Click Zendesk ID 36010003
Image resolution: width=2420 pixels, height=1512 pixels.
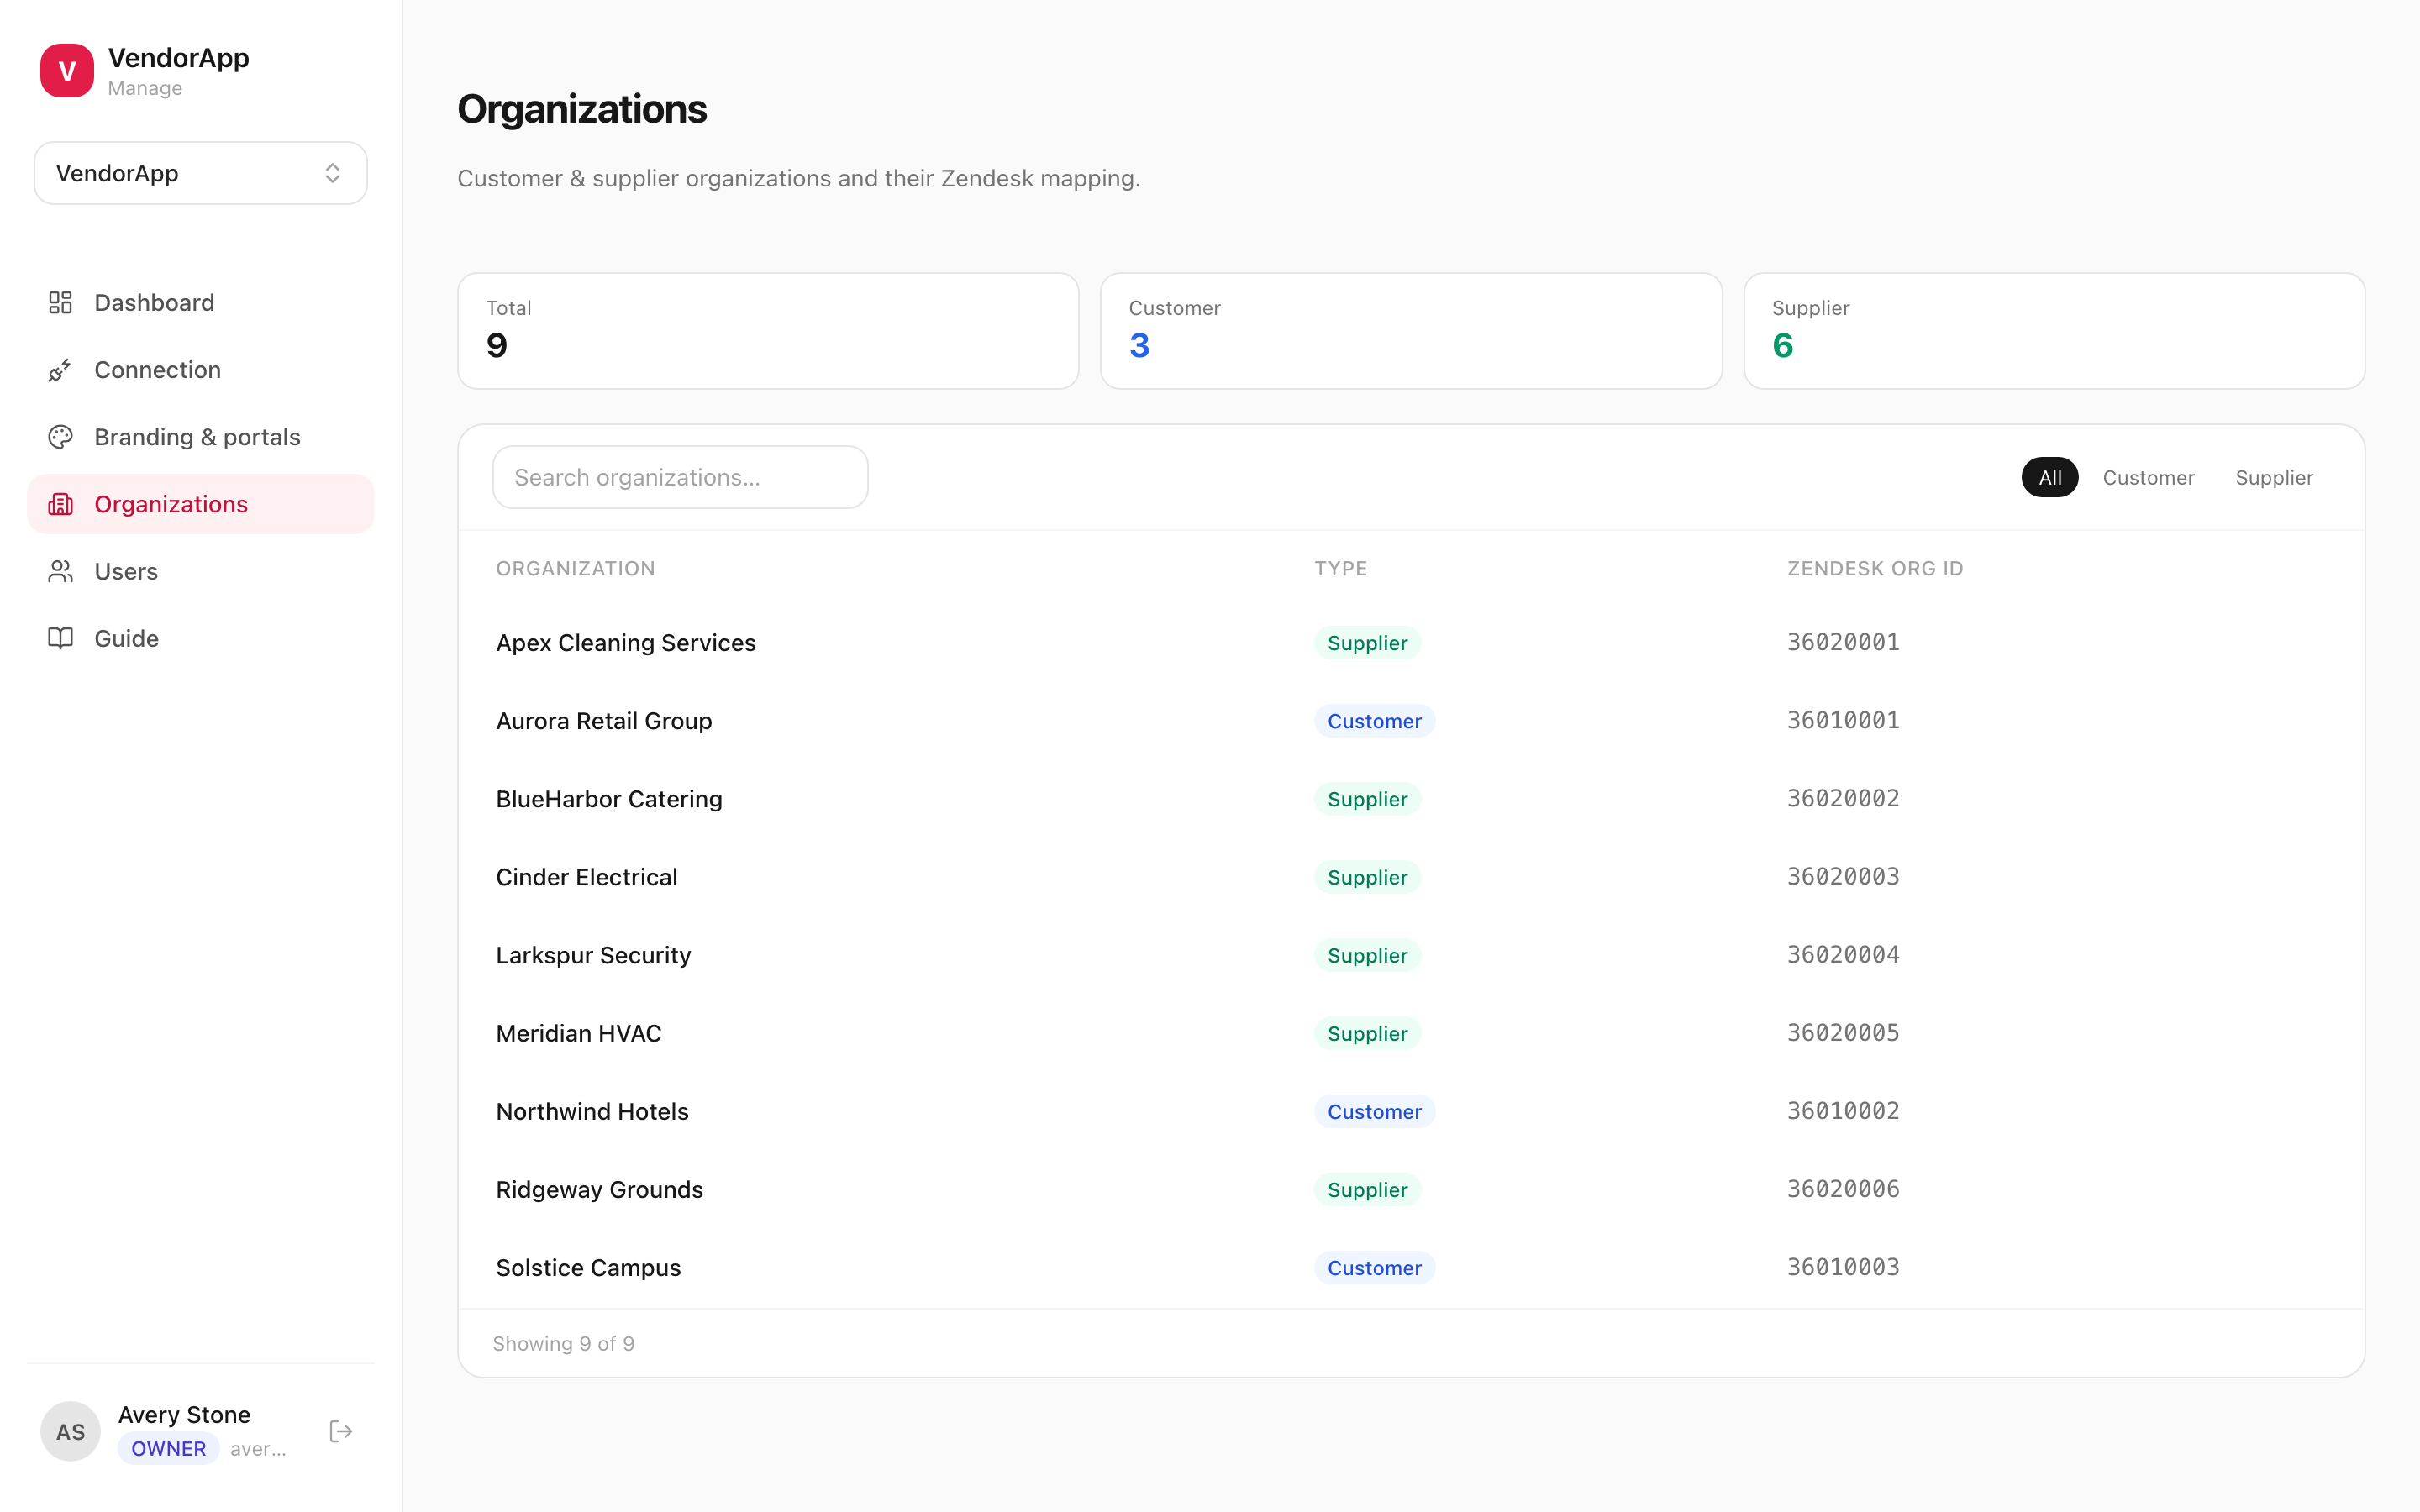(1843, 1267)
